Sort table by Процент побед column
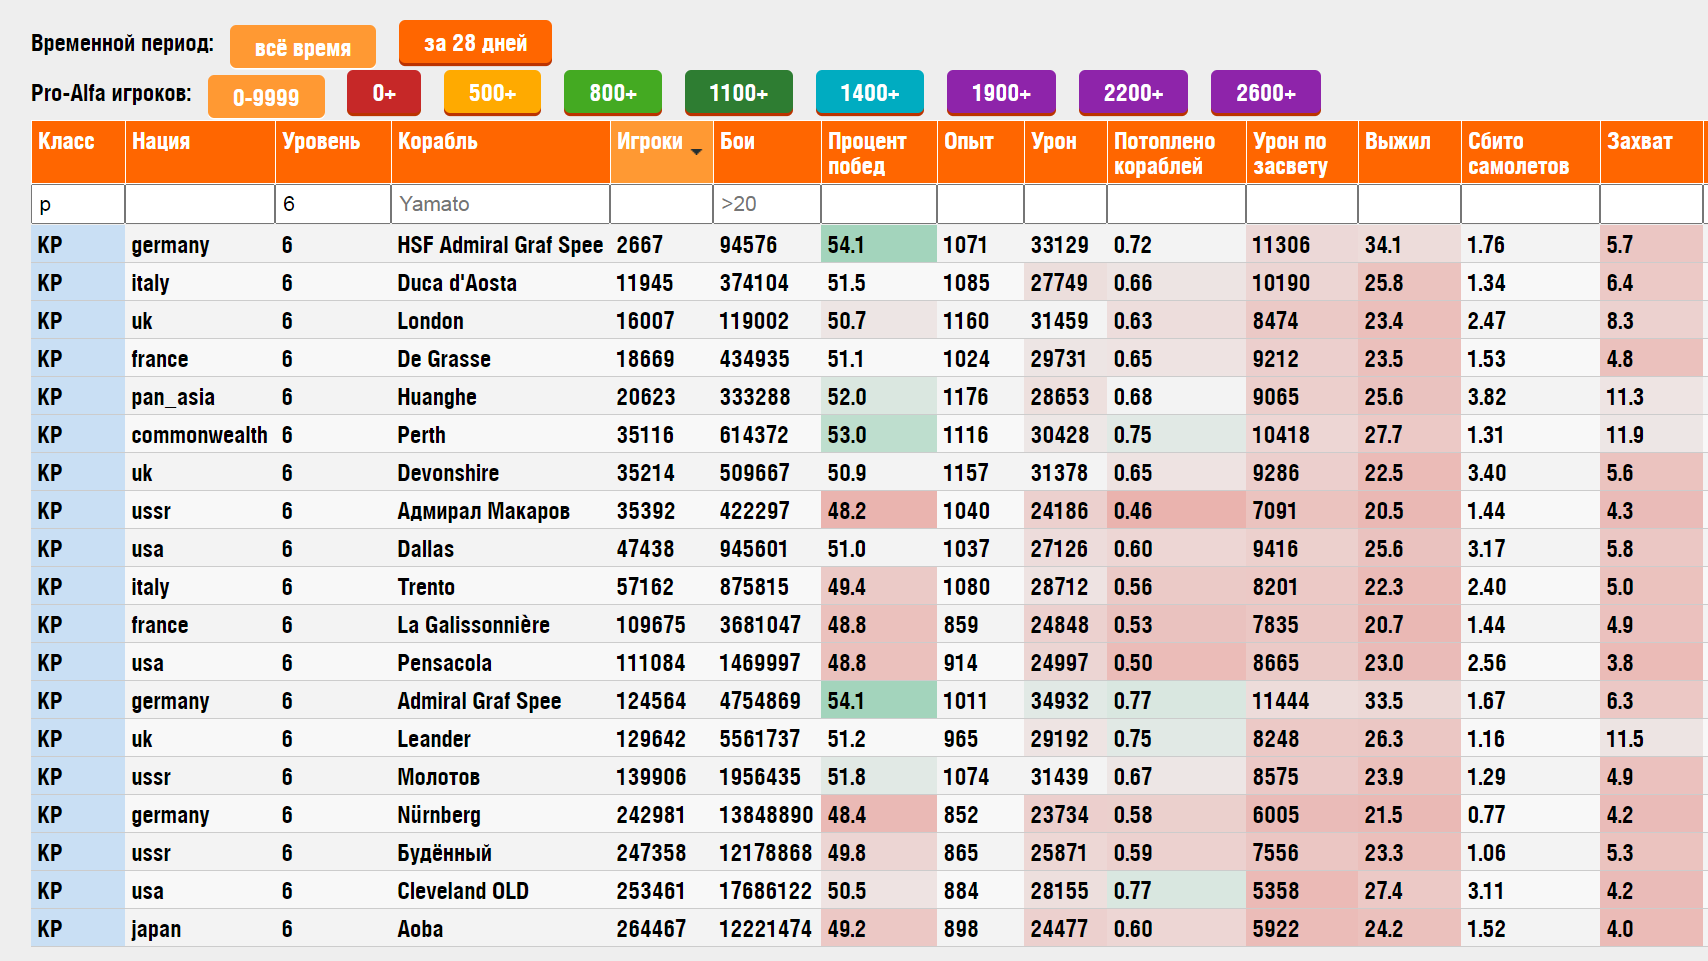This screenshot has width=1708, height=961. tap(866, 153)
